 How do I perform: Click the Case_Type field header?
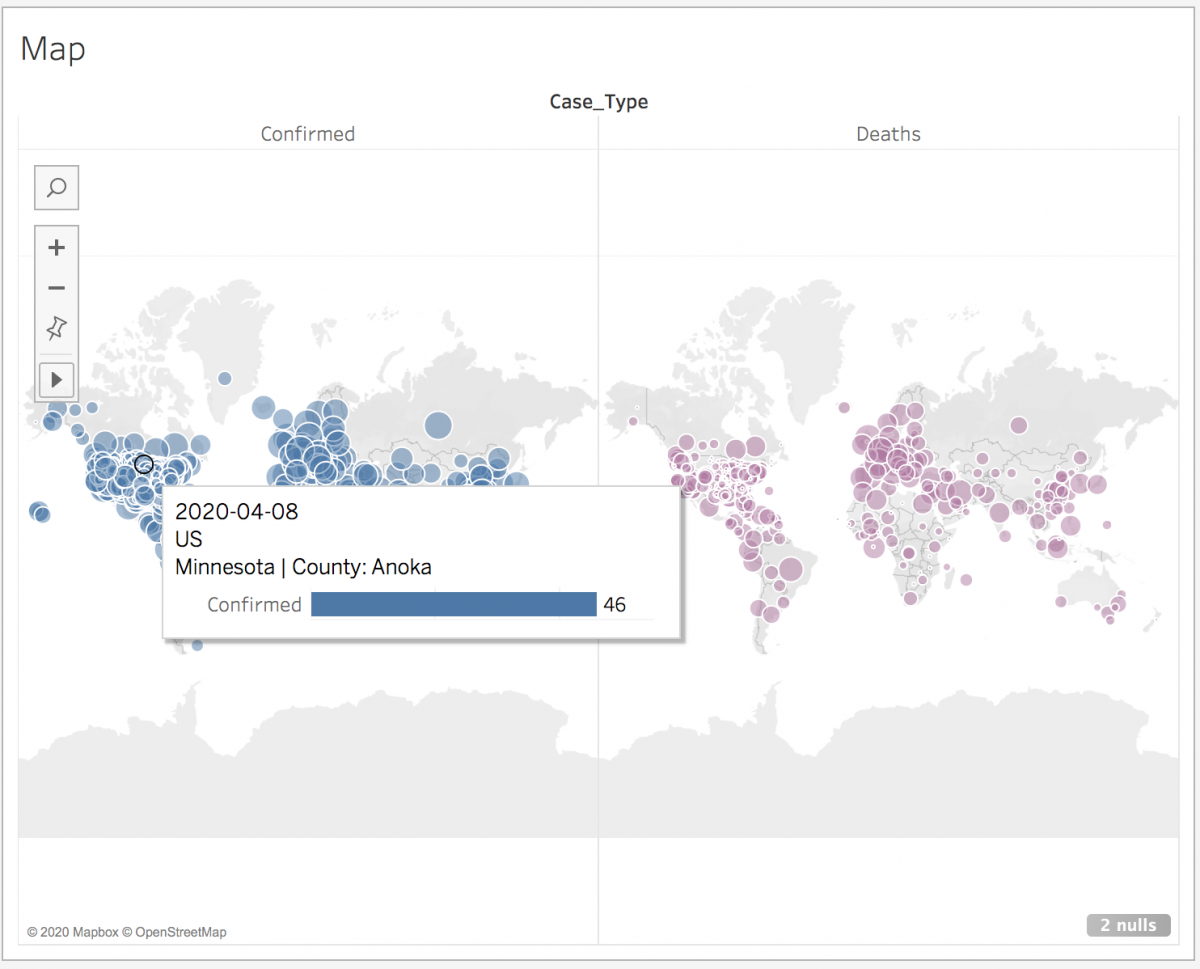[598, 102]
